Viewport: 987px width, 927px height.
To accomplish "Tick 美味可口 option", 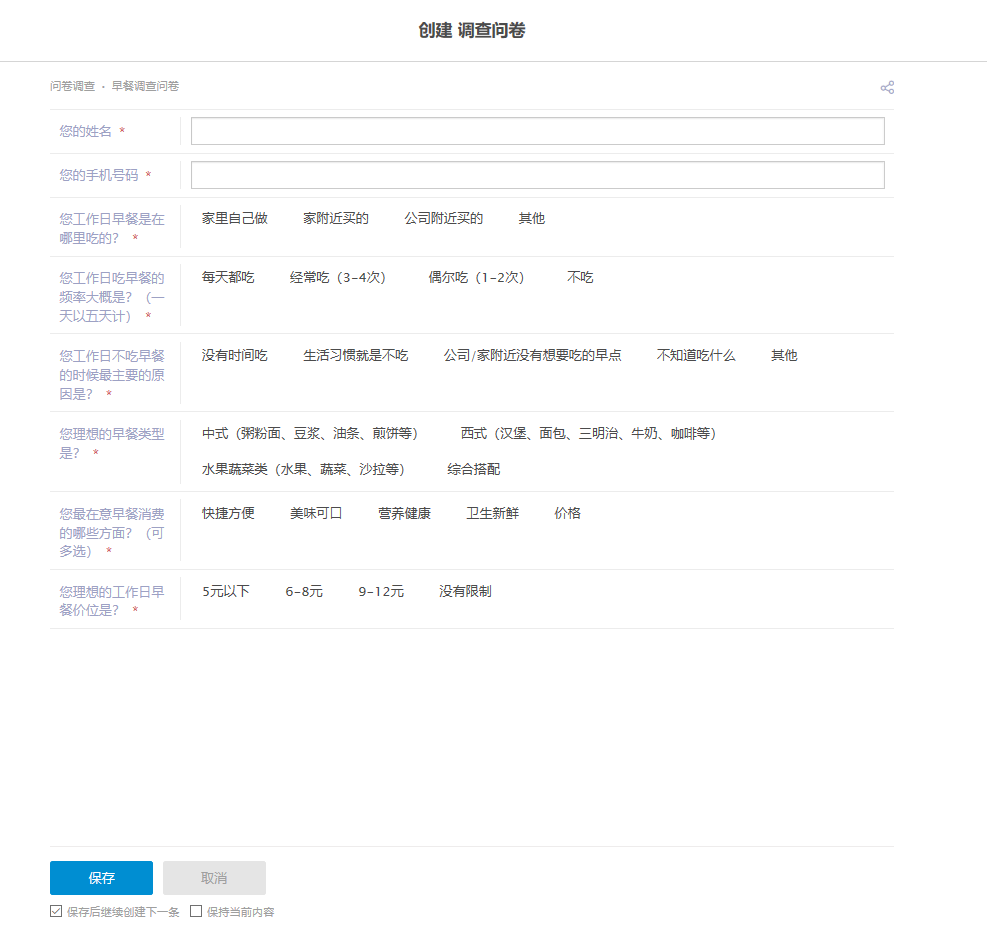I will coord(316,514).
